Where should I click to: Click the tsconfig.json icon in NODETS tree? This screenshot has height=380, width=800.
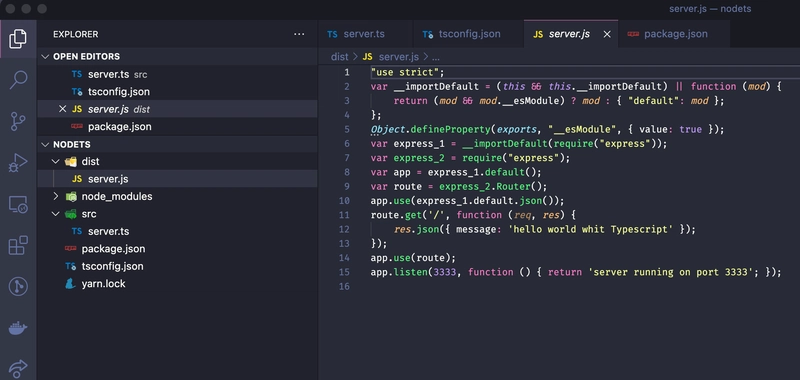(71, 266)
